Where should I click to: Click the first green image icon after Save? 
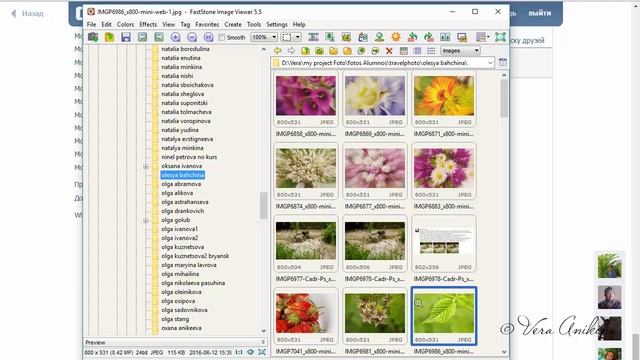pos(142,37)
